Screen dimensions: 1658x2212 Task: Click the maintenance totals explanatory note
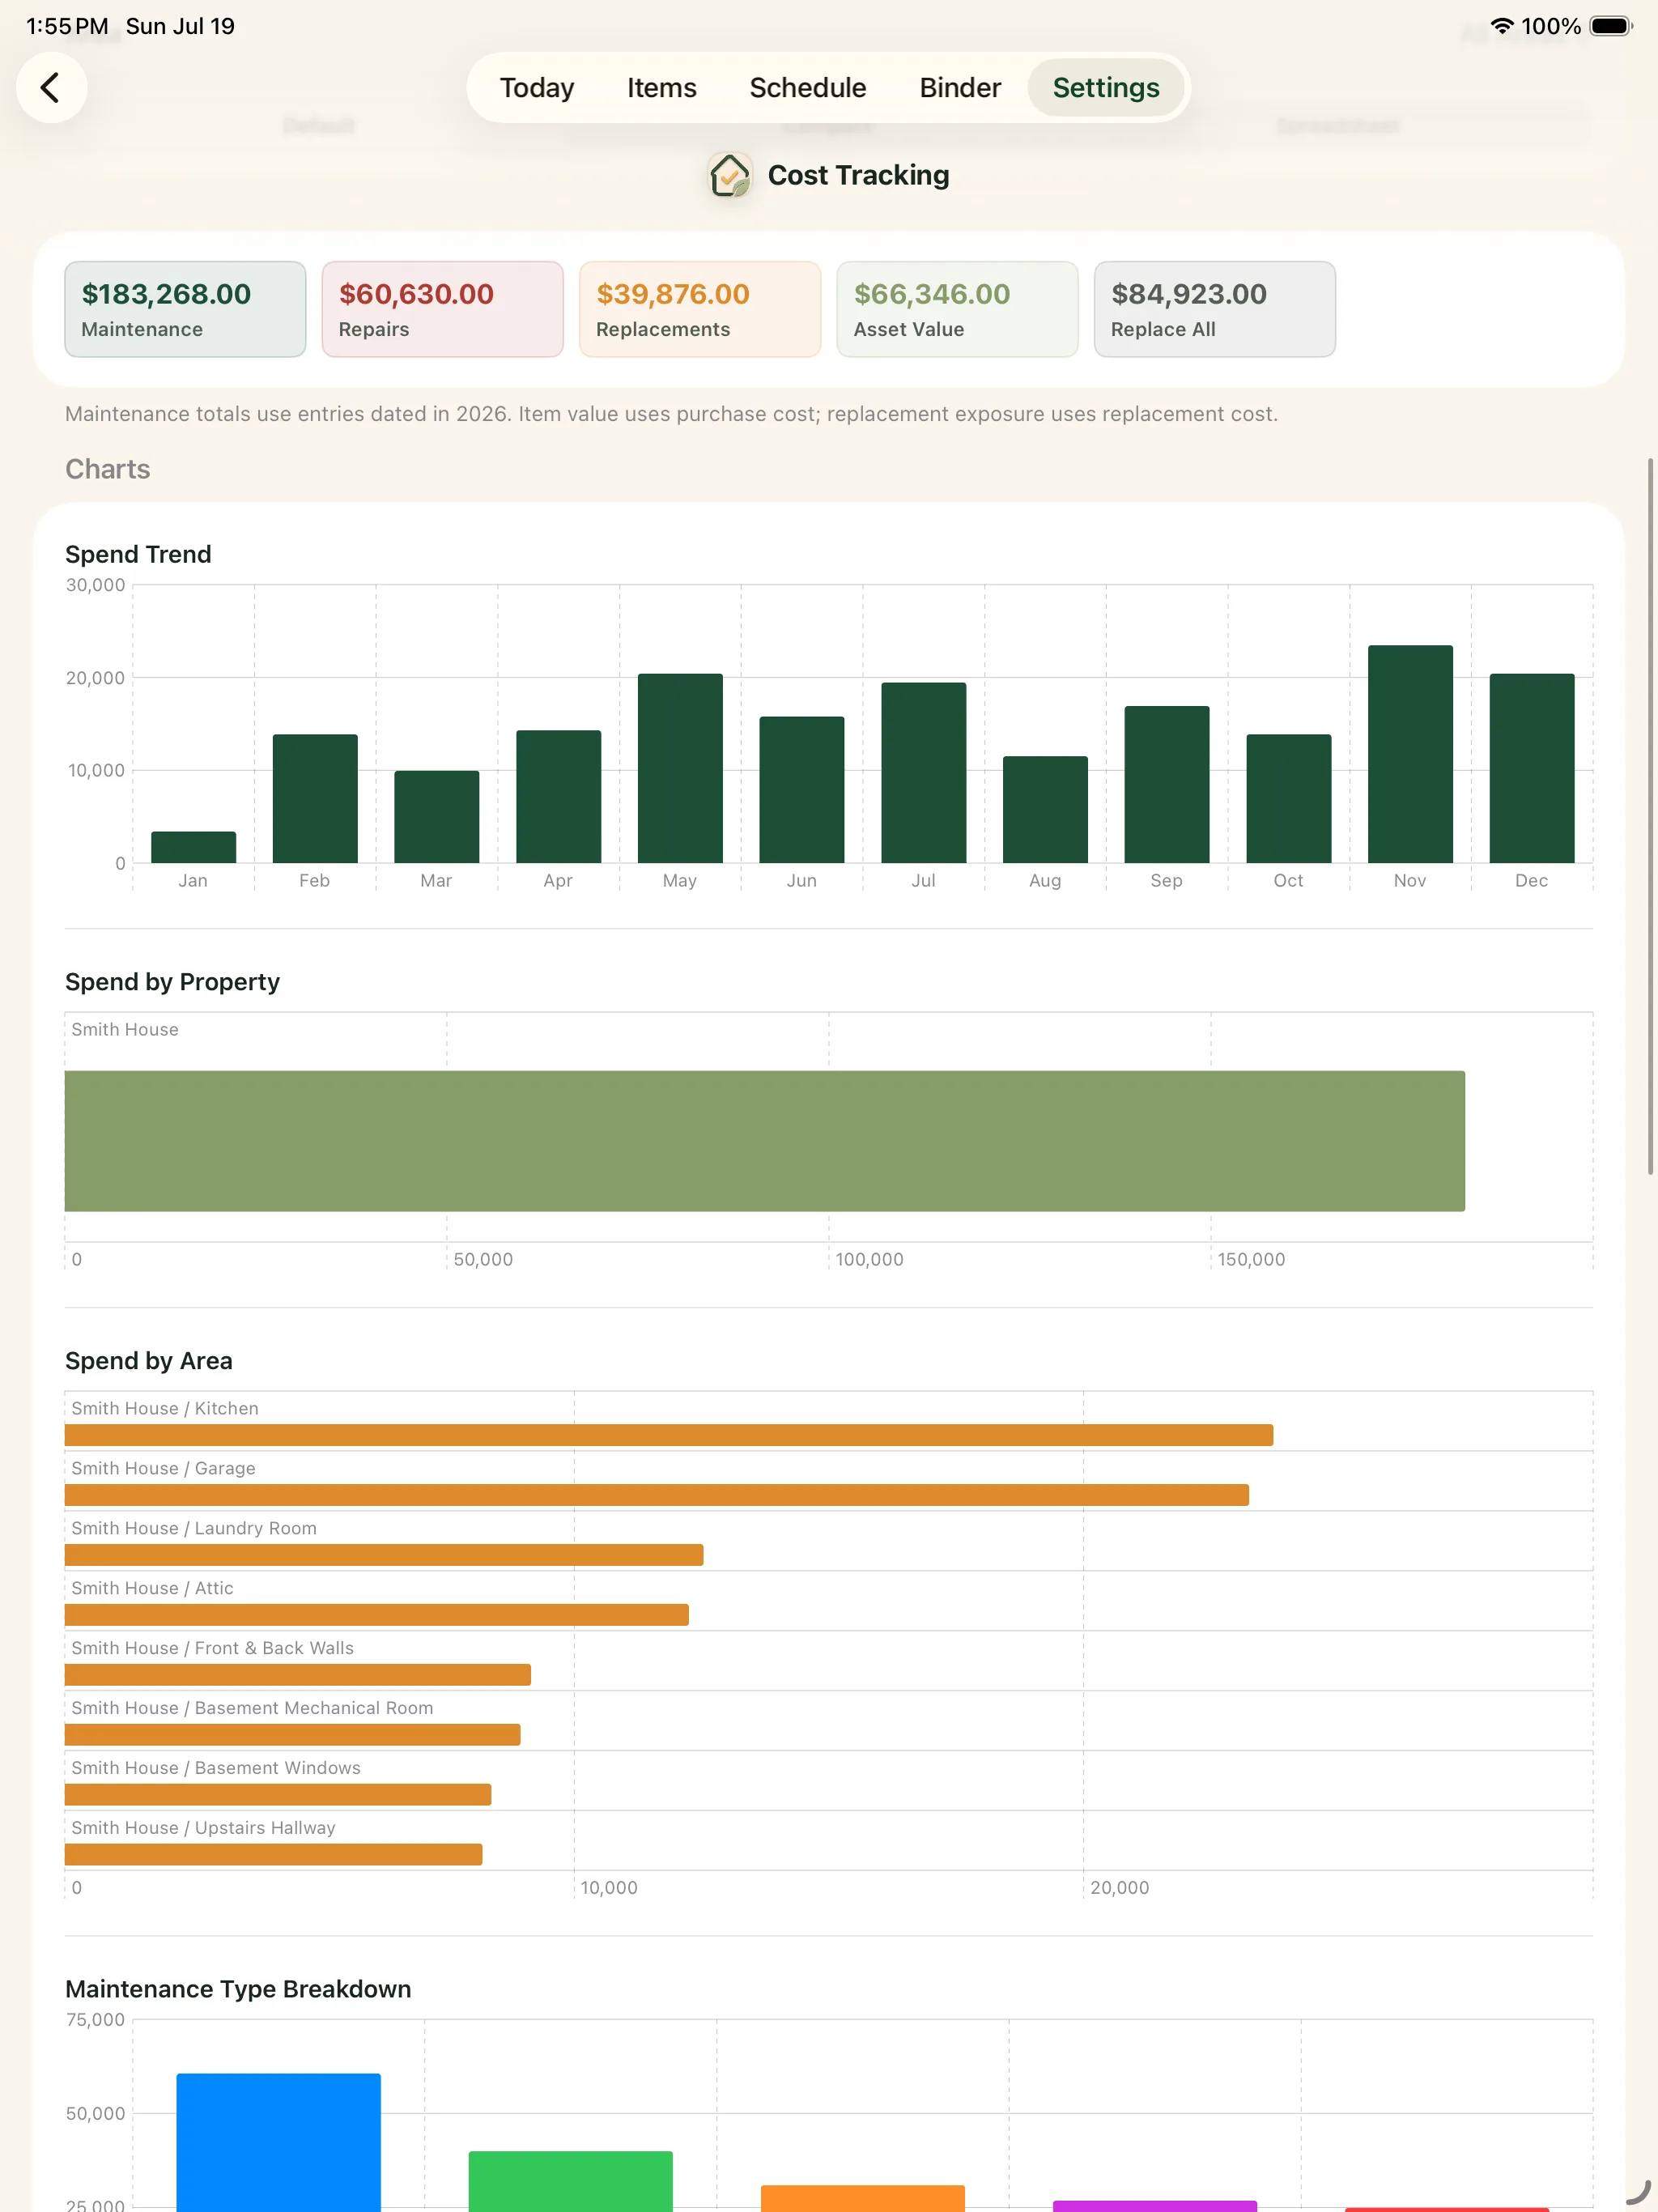pyautogui.click(x=671, y=414)
